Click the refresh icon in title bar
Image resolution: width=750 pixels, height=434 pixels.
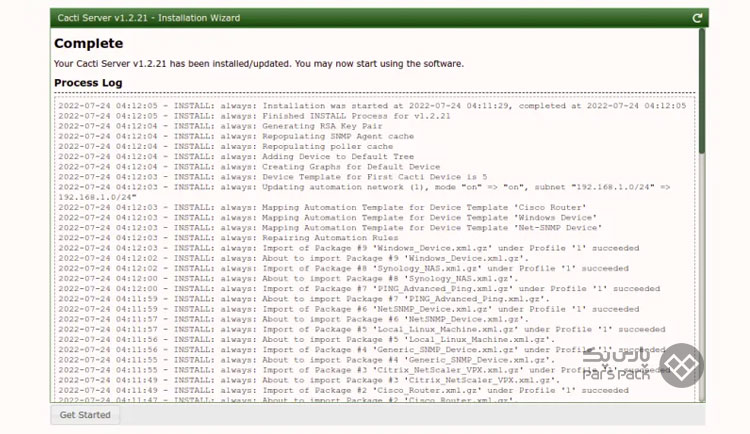coord(697,18)
